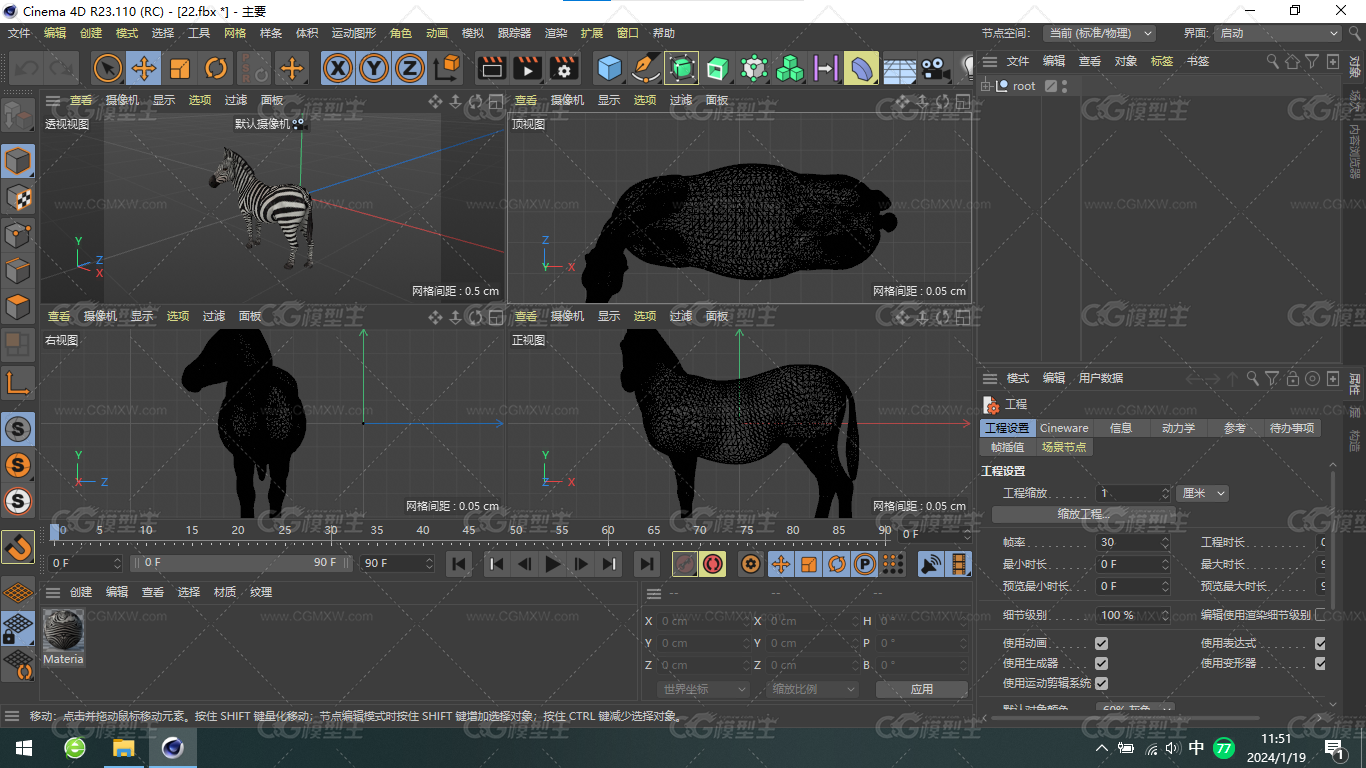The image size is (1366, 768).
Task: Select the Live Selection arrow tool
Action: click(107, 68)
